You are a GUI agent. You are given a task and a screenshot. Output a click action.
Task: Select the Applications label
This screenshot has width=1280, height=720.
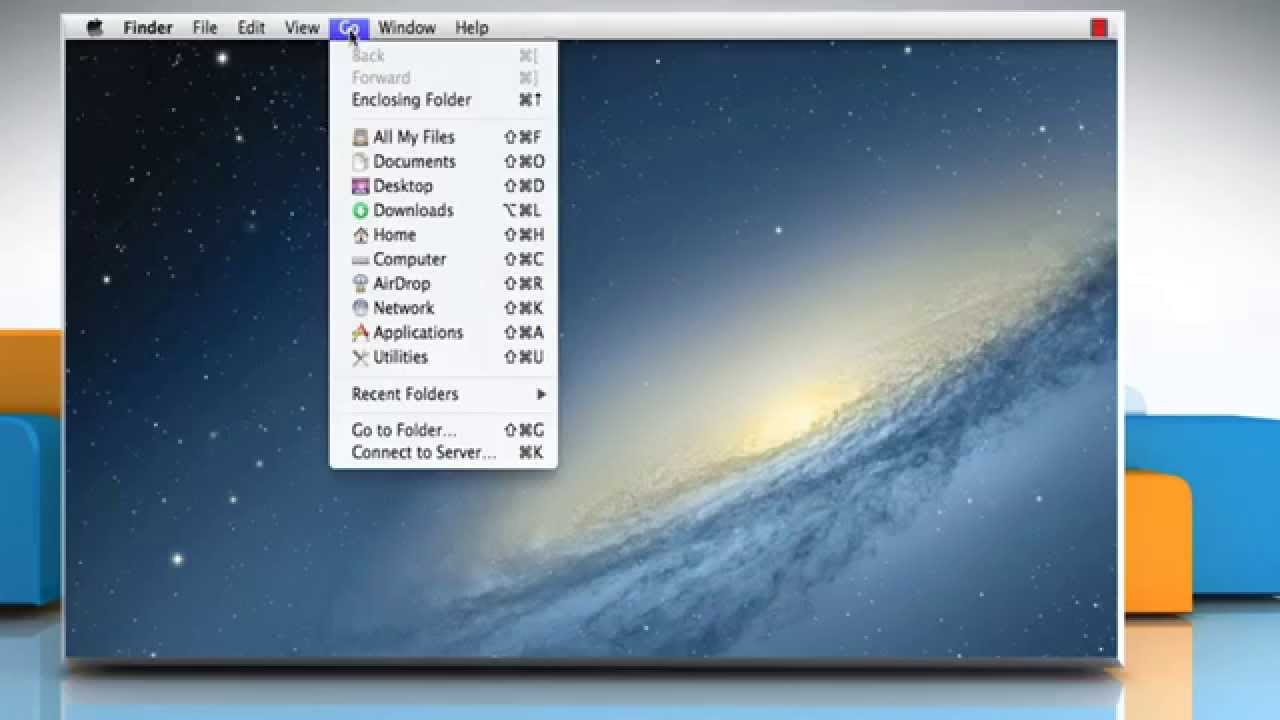(418, 333)
